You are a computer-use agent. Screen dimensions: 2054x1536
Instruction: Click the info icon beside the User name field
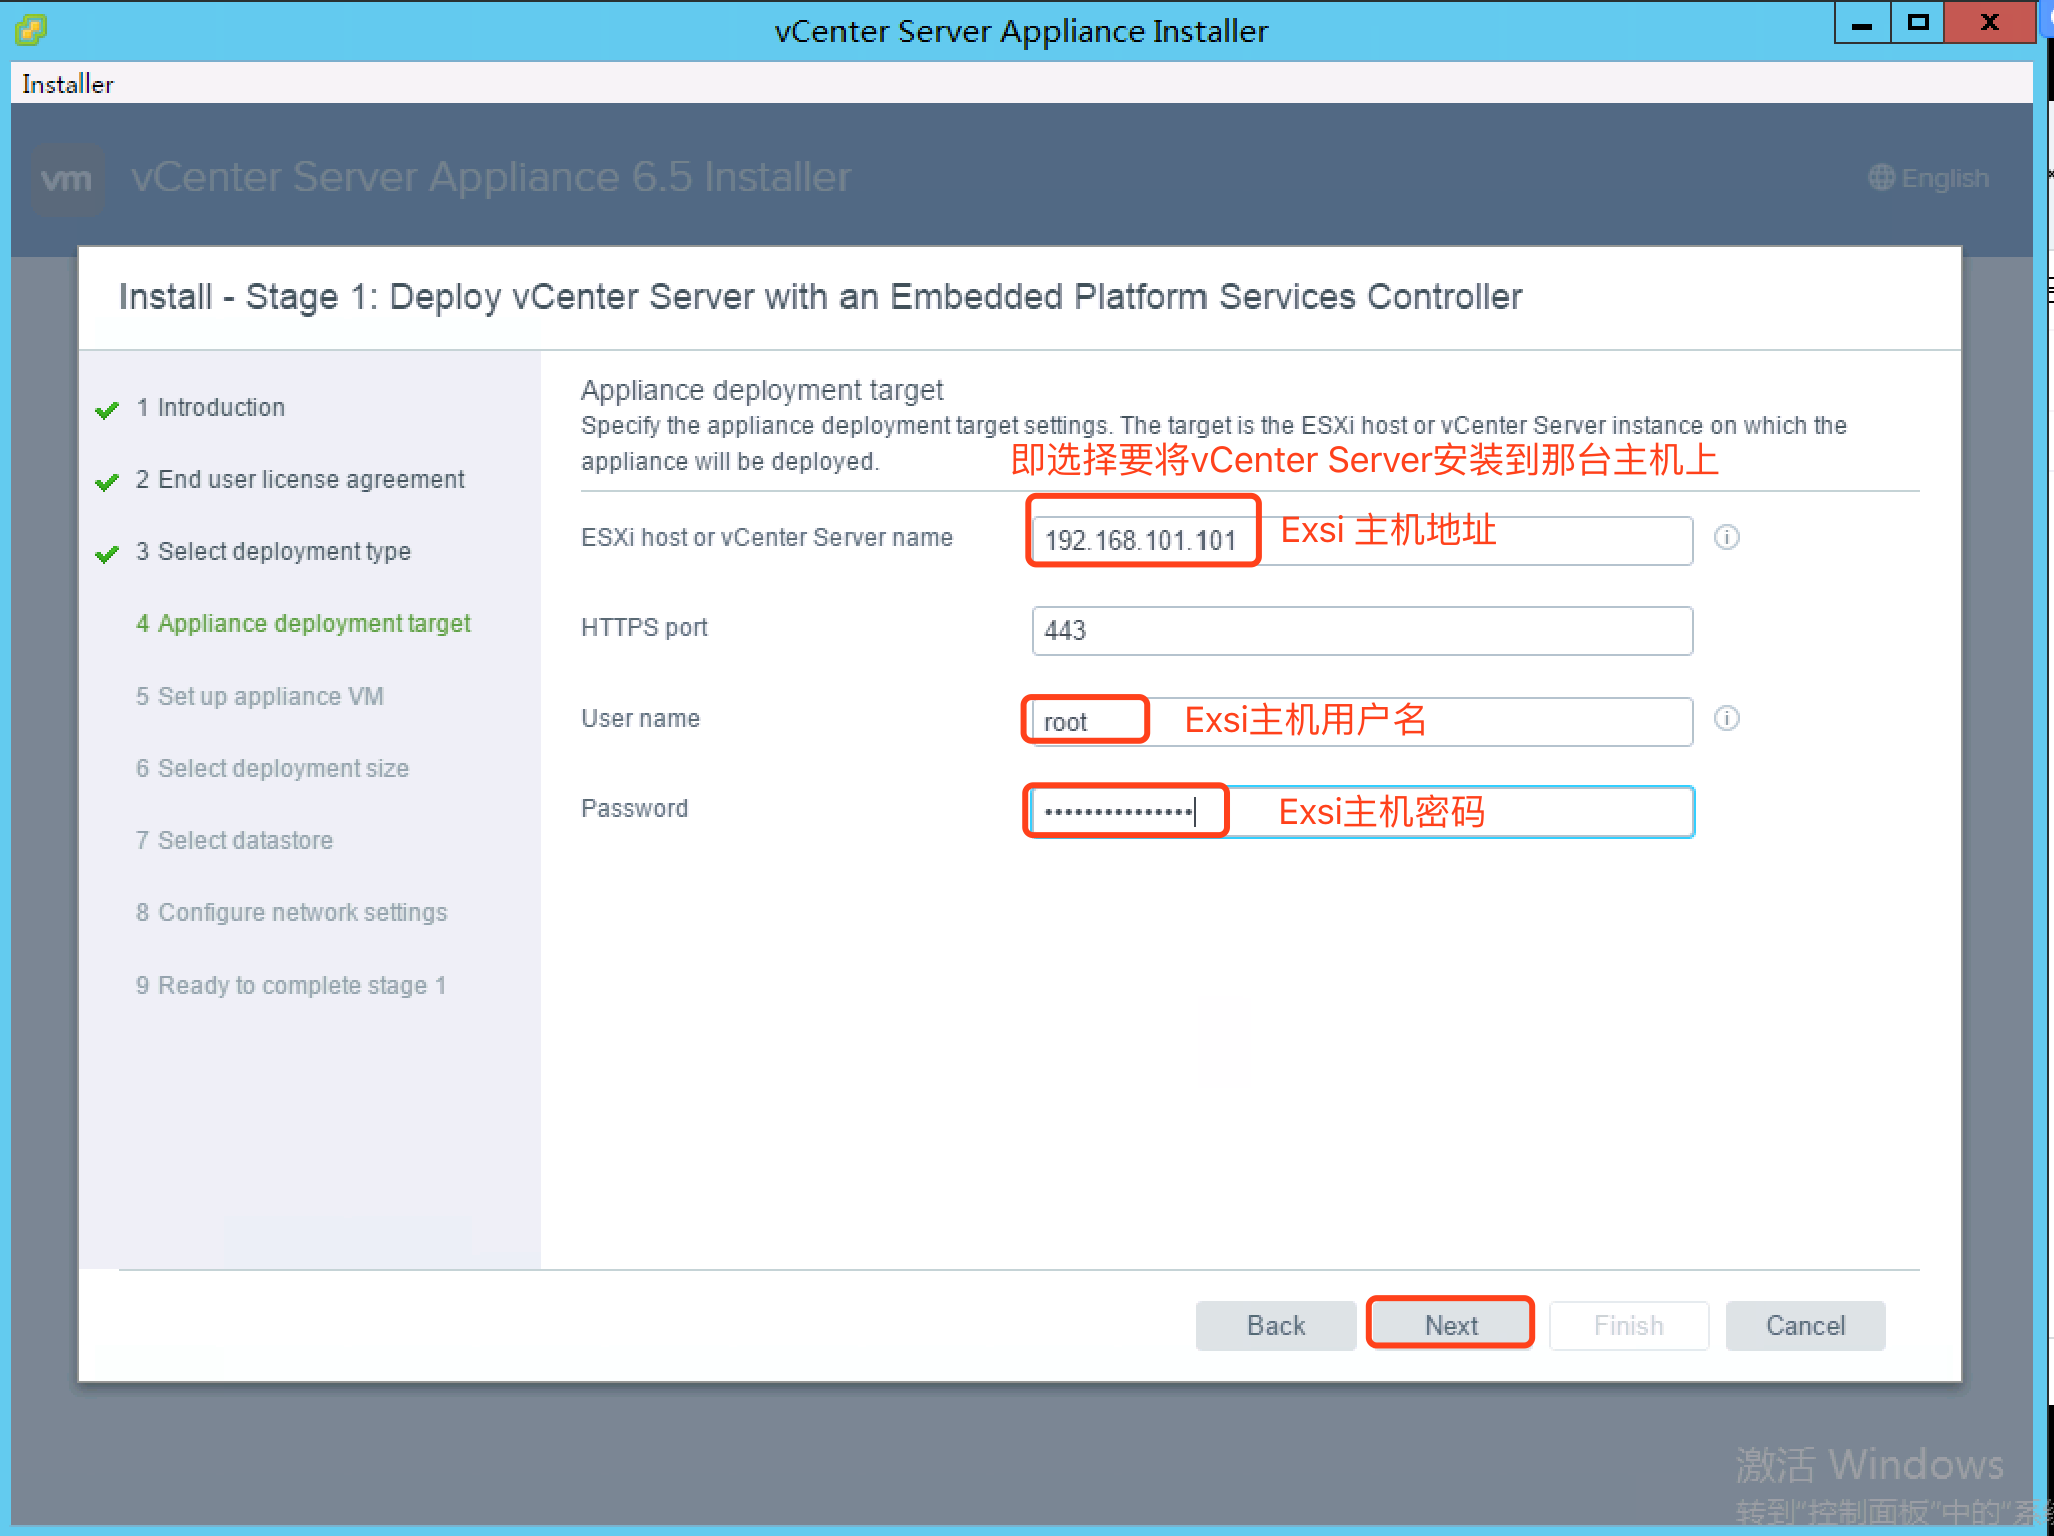click(1727, 718)
